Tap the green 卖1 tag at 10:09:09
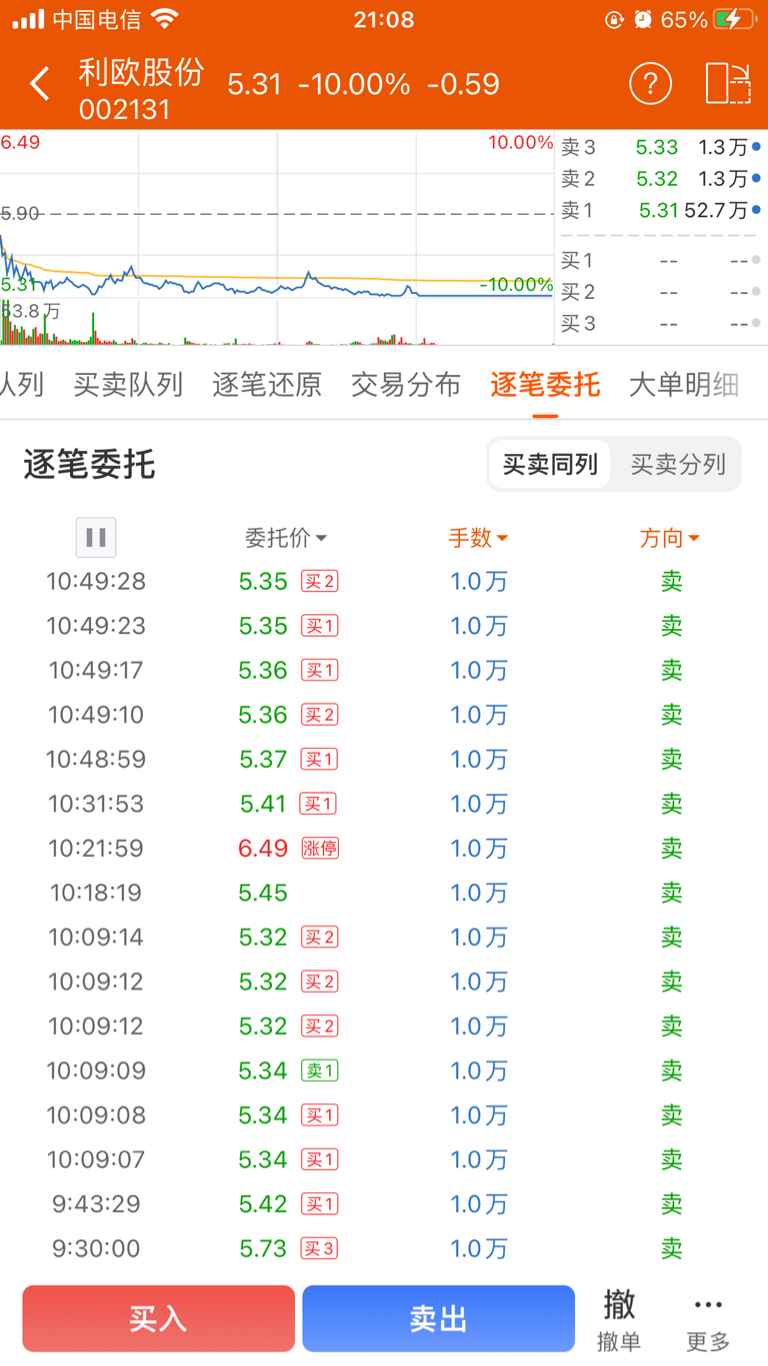Image resolution: width=768 pixels, height=1366 pixels. pyautogui.click(x=320, y=1071)
